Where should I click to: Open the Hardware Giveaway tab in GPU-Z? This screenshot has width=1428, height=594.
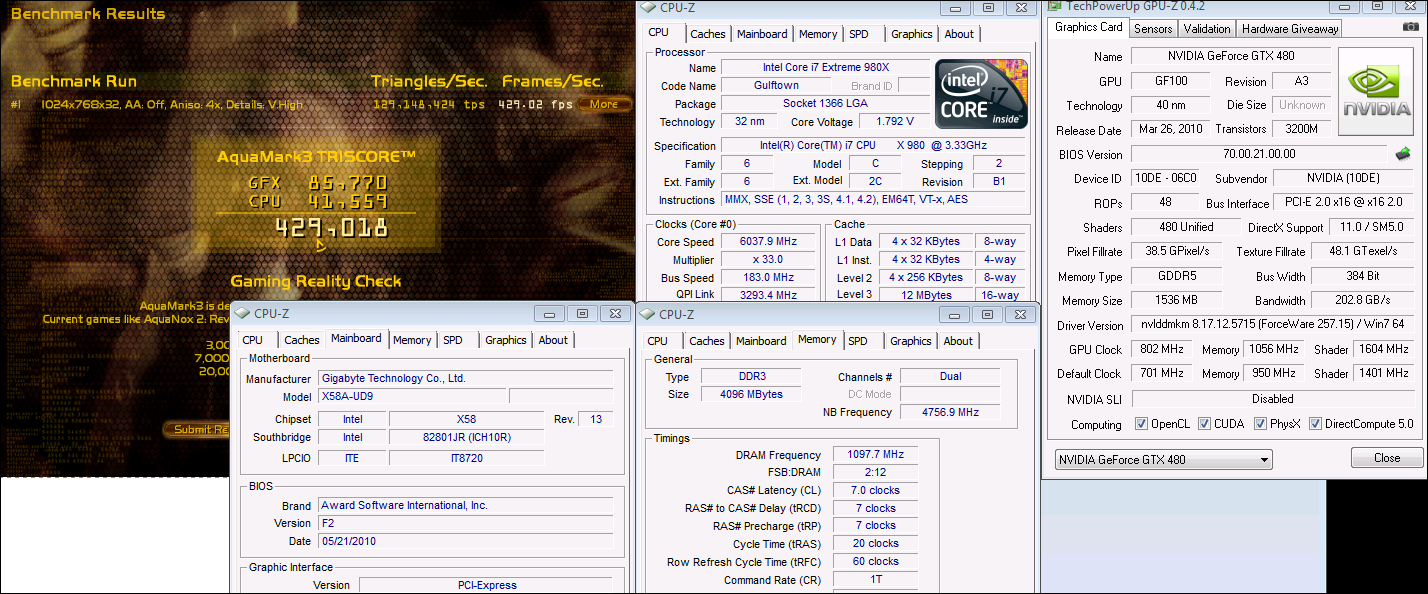click(x=1290, y=29)
